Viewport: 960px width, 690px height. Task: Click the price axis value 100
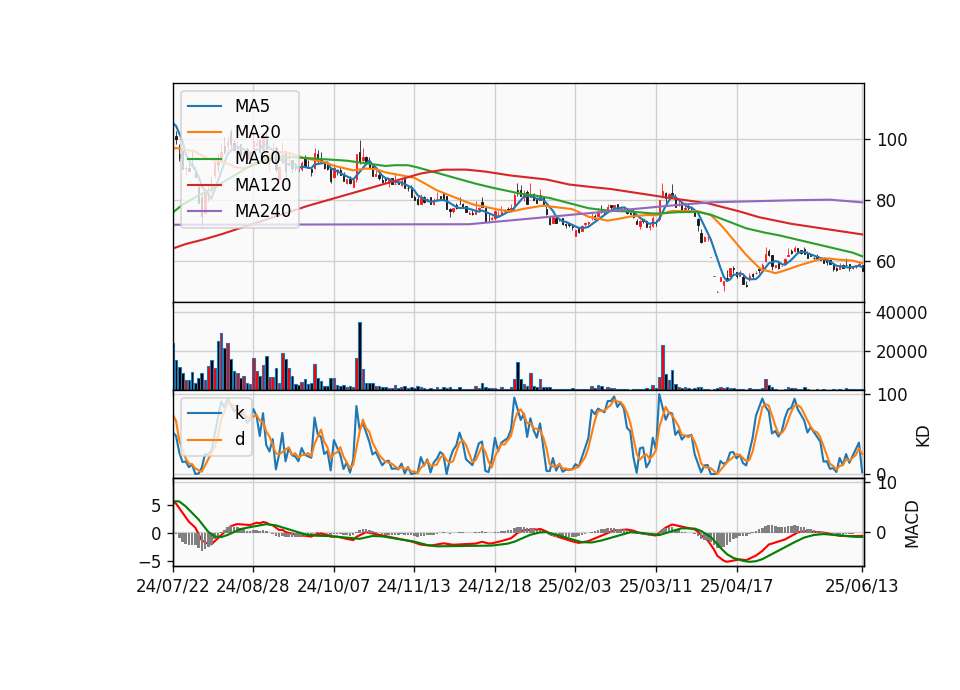pyautogui.click(x=892, y=140)
